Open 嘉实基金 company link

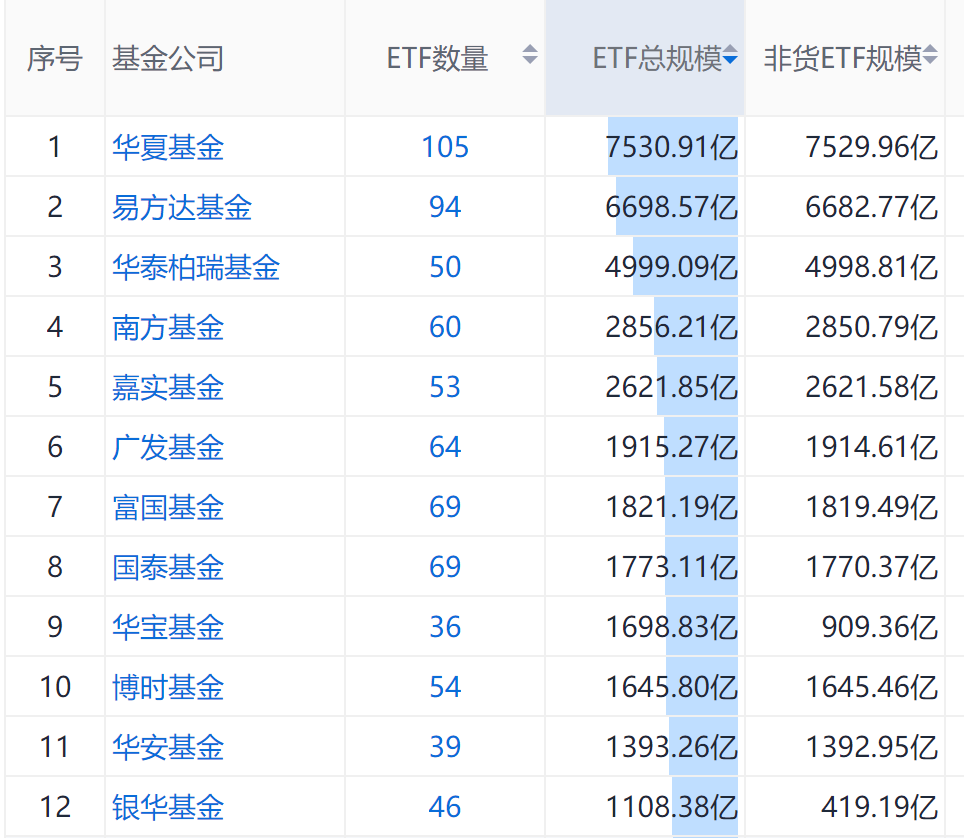pyautogui.click(x=168, y=387)
